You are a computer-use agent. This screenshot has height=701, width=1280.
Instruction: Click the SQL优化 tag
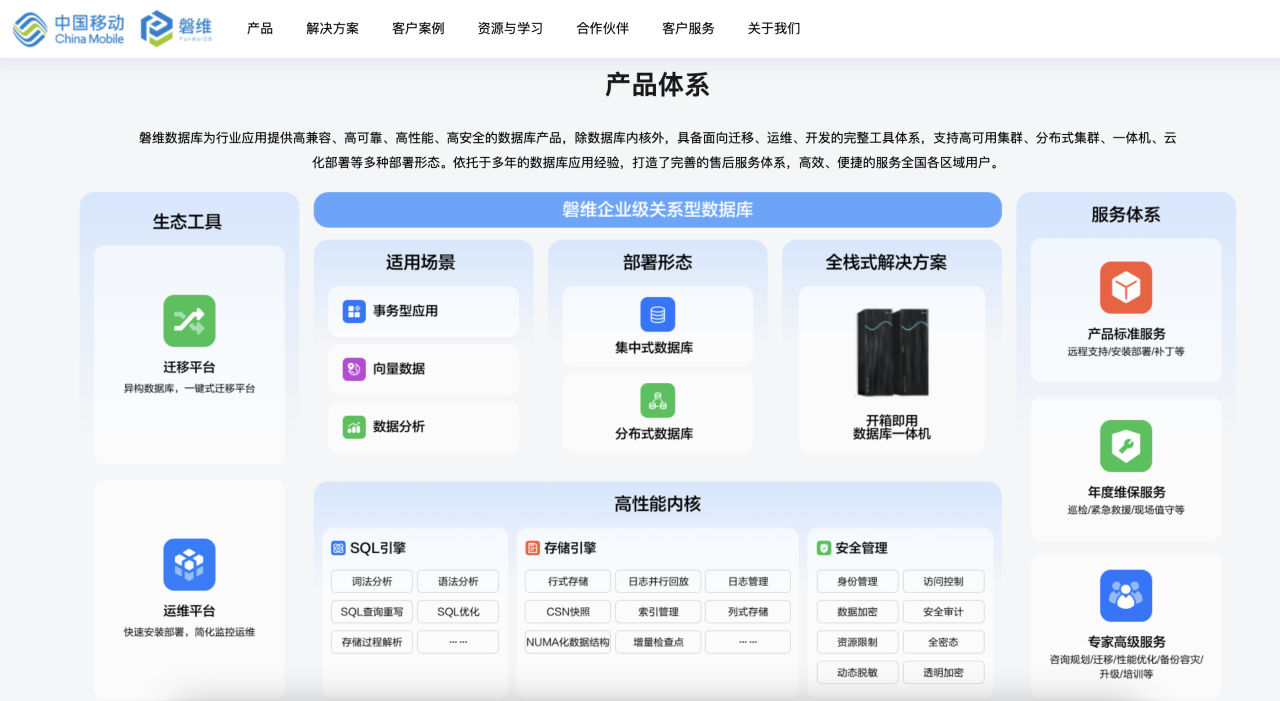458,612
